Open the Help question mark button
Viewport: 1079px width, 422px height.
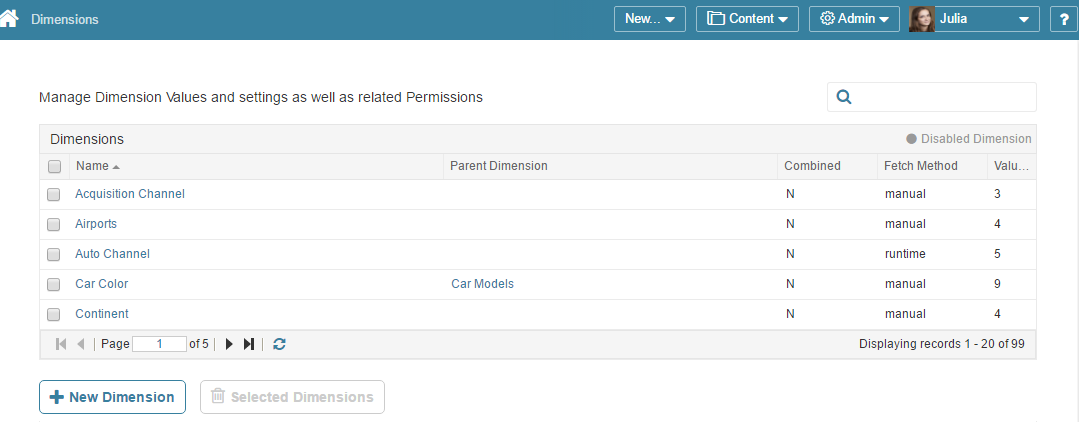pos(1063,19)
